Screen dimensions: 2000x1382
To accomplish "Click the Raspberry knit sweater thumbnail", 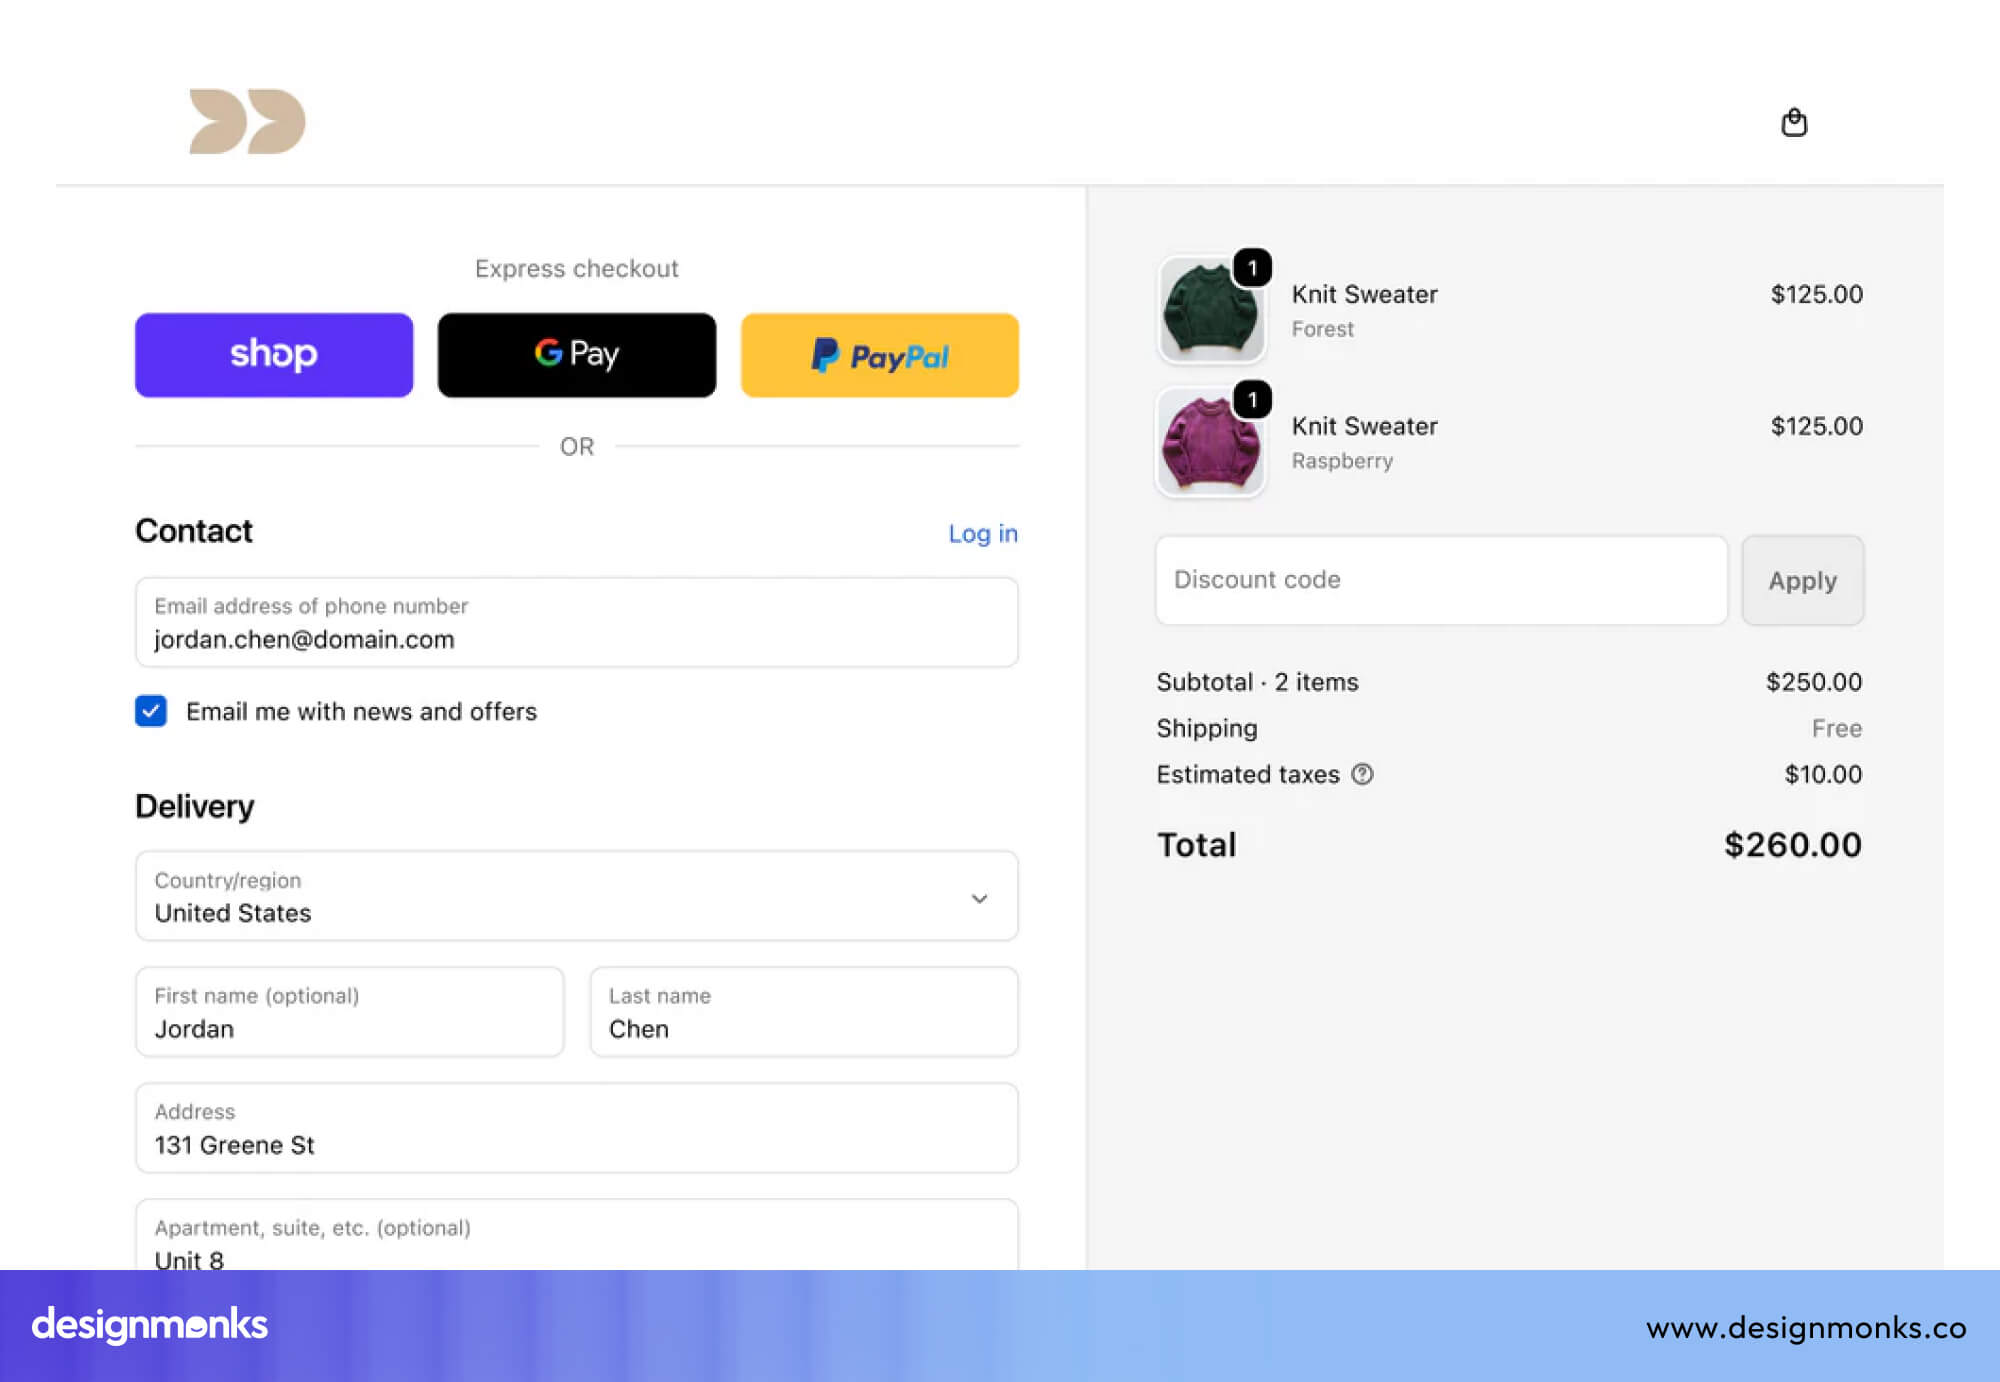I will pos(1211,442).
